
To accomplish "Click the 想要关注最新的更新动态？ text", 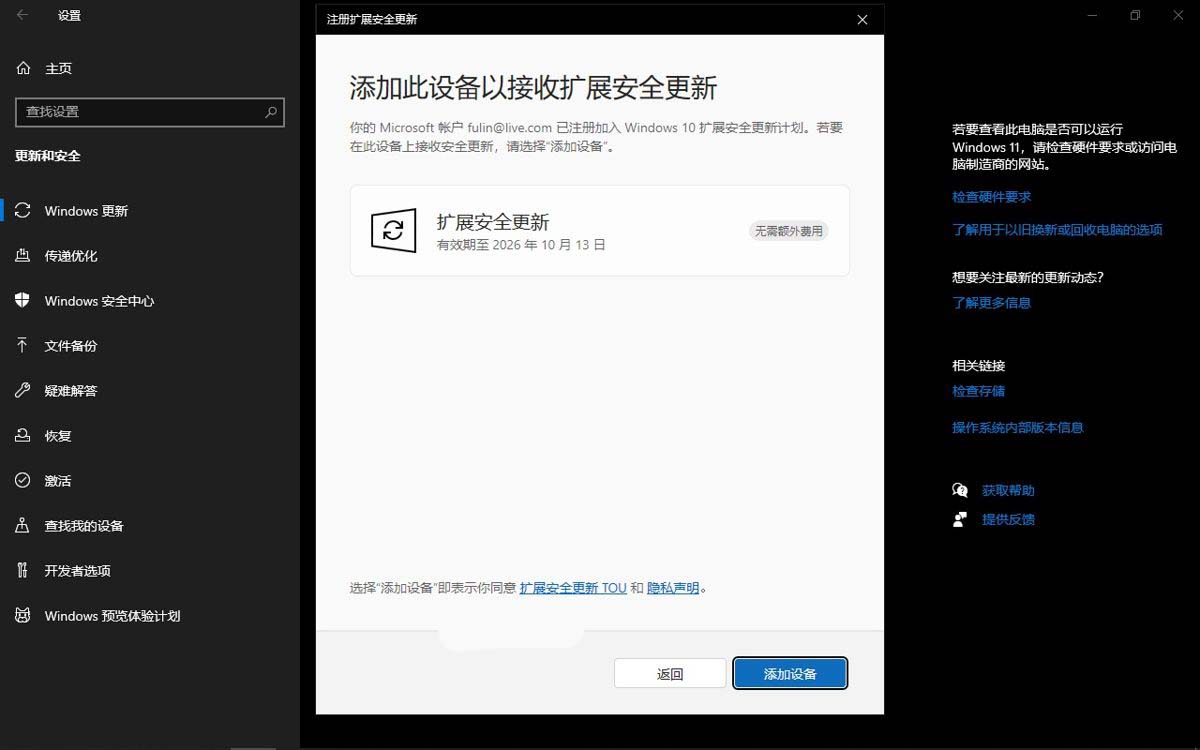I will click(x=1028, y=277).
